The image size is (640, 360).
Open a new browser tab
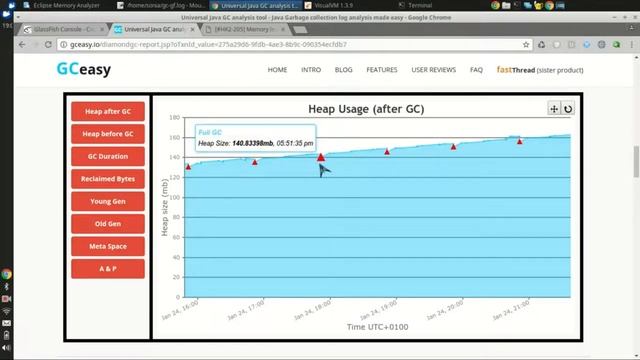coord(300,29)
